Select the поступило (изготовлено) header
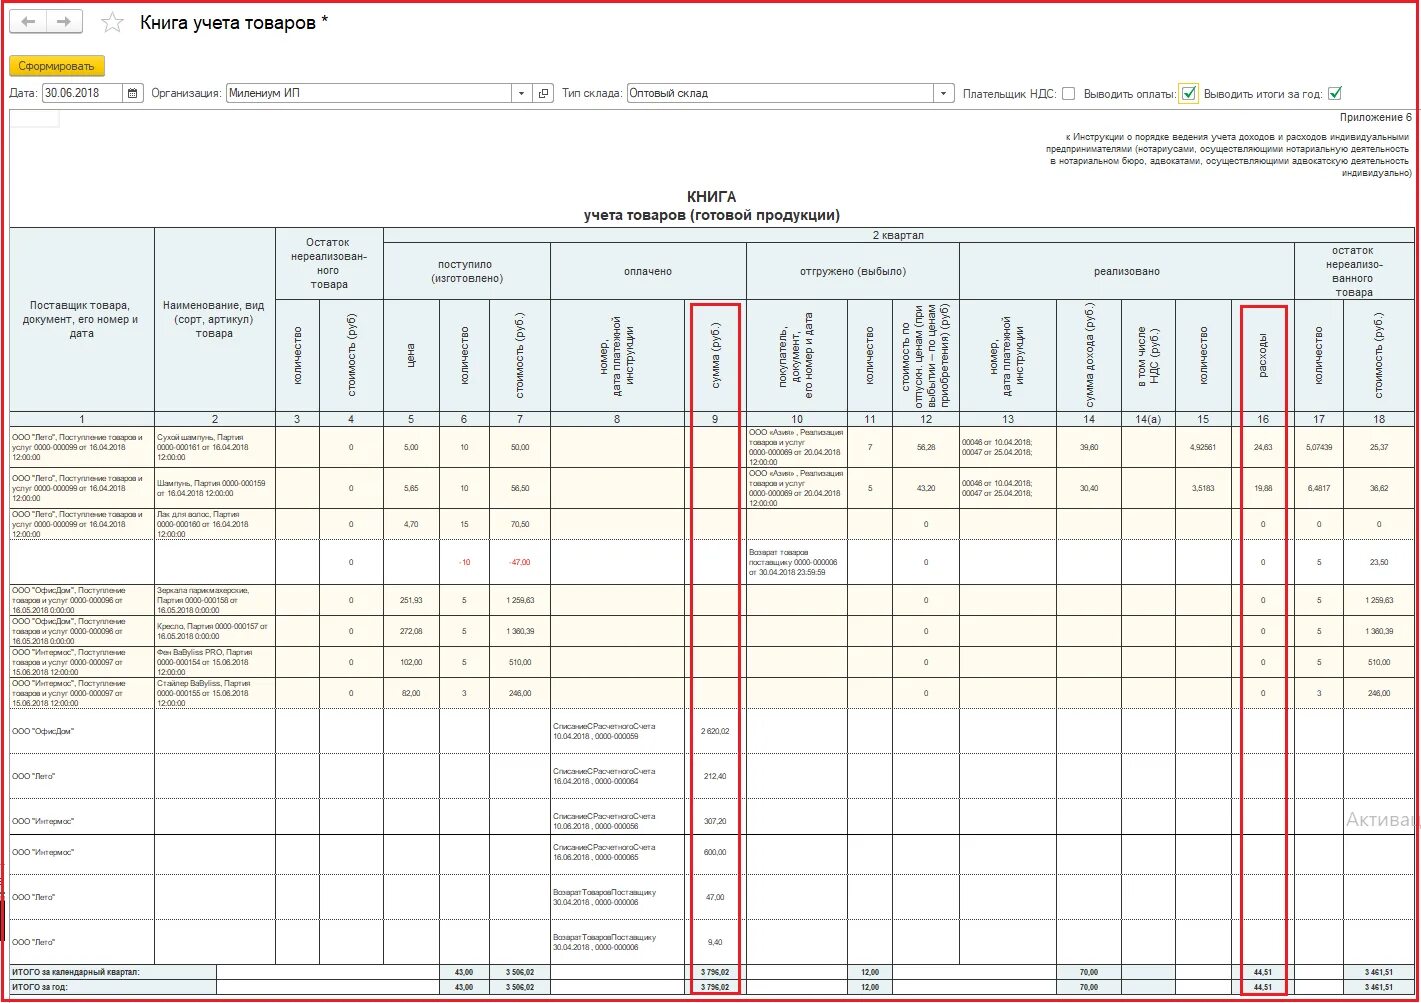This screenshot has width=1421, height=1003. 466,271
